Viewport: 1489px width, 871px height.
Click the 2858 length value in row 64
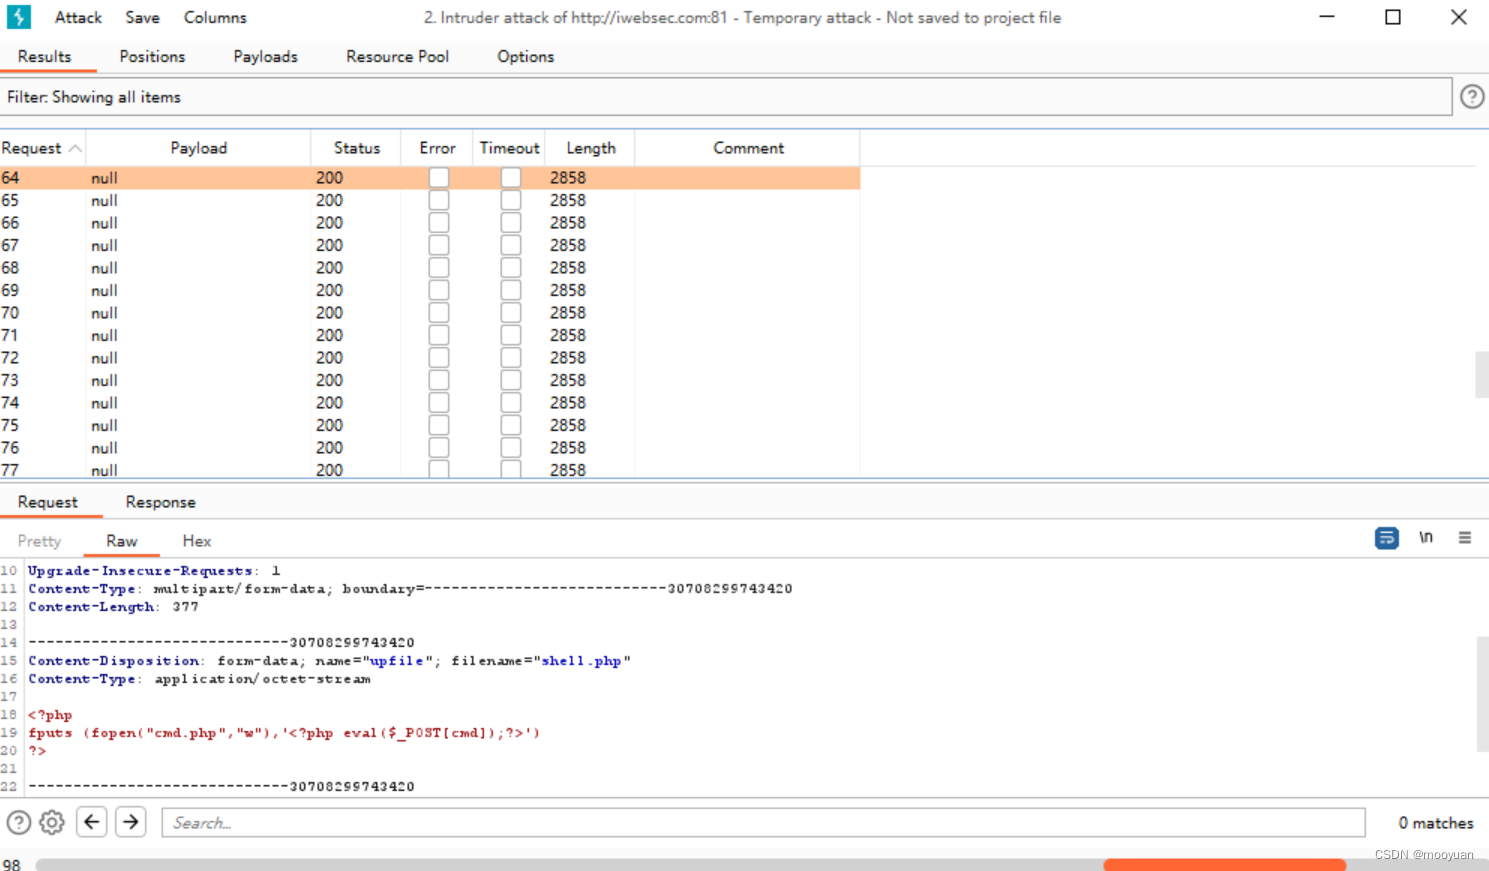tap(568, 177)
